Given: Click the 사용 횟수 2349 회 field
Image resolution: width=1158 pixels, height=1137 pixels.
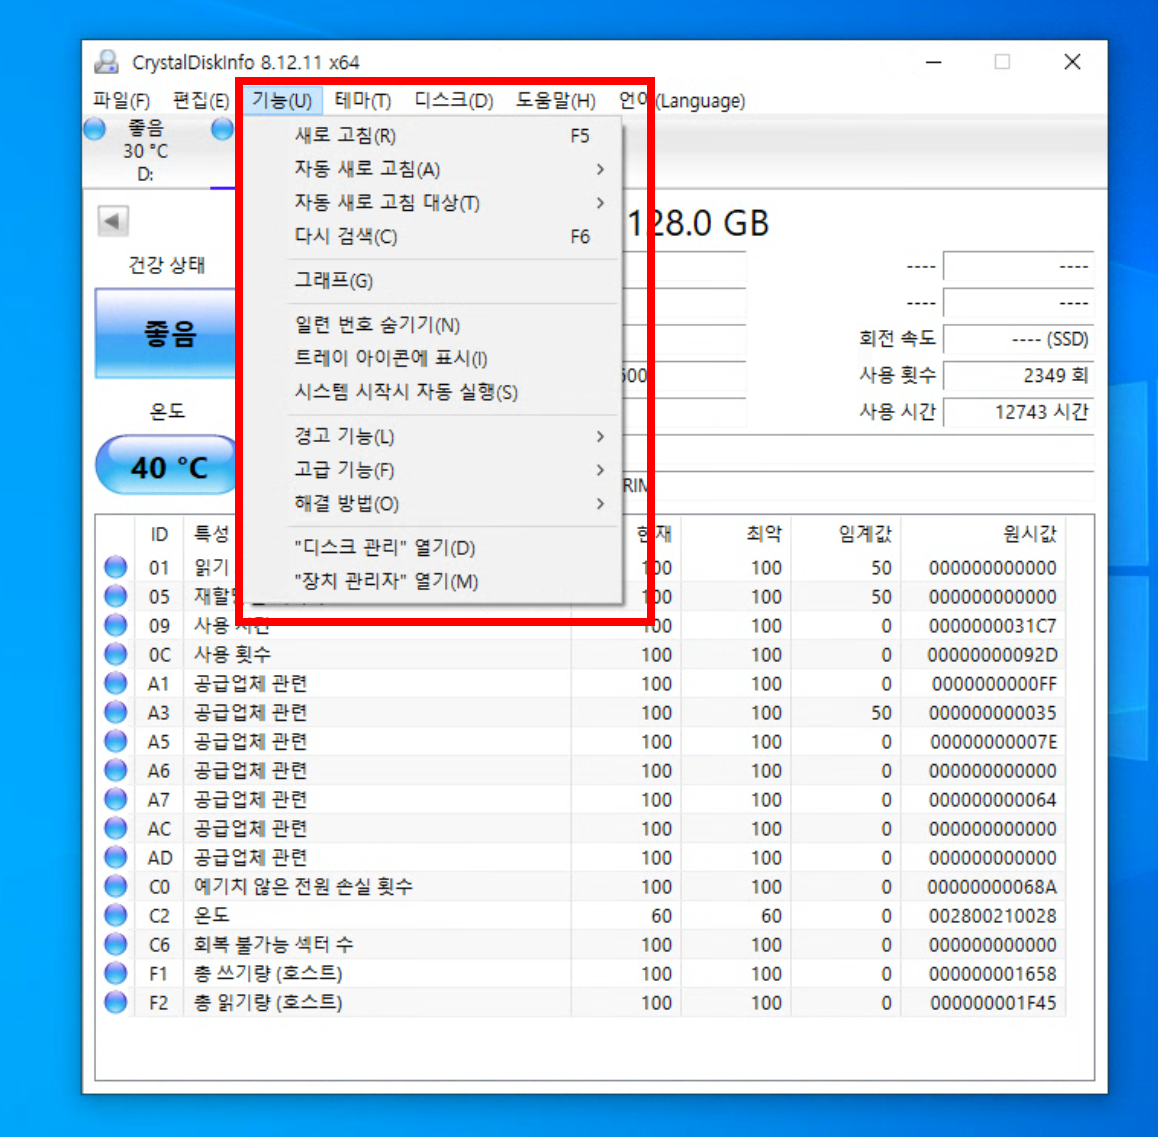Looking at the screenshot, I should pos(1018,375).
